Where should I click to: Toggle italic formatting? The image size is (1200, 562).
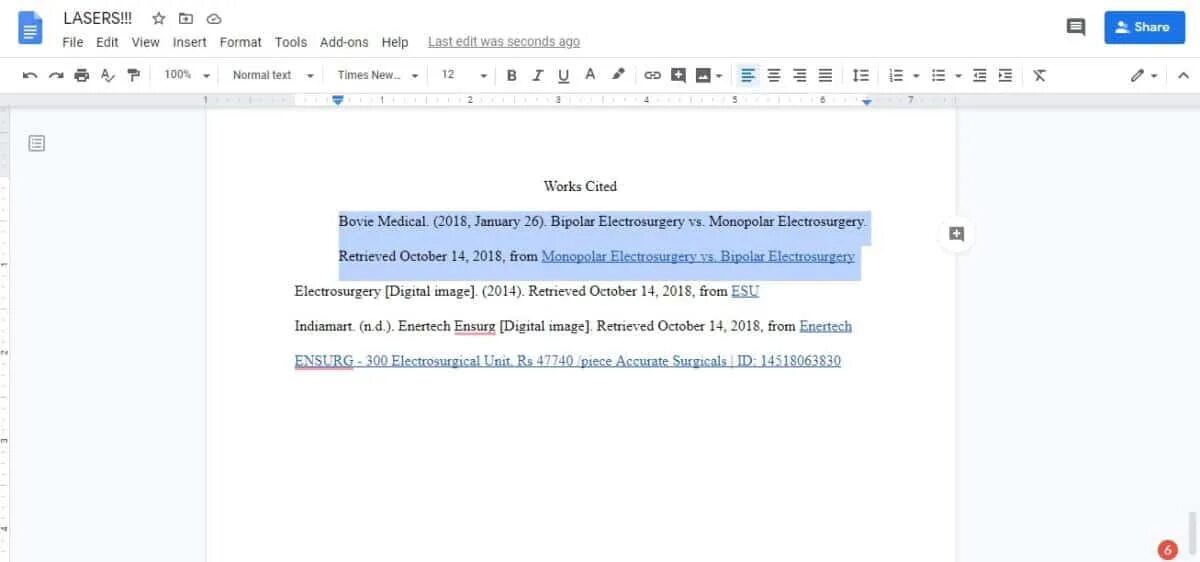tap(538, 75)
